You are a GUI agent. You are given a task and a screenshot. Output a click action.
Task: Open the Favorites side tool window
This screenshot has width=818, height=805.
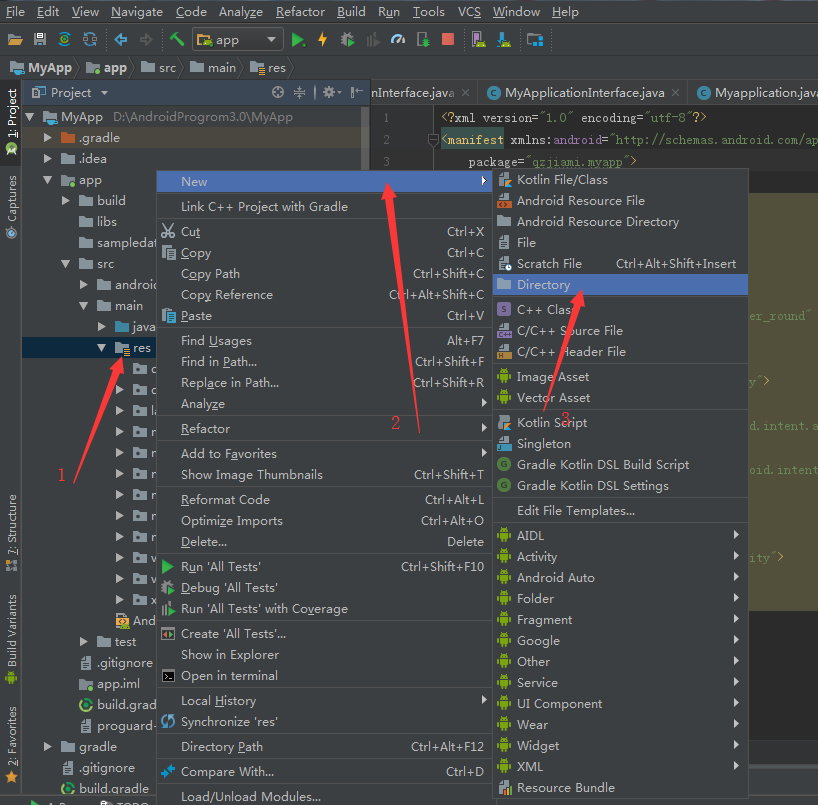[x=11, y=744]
